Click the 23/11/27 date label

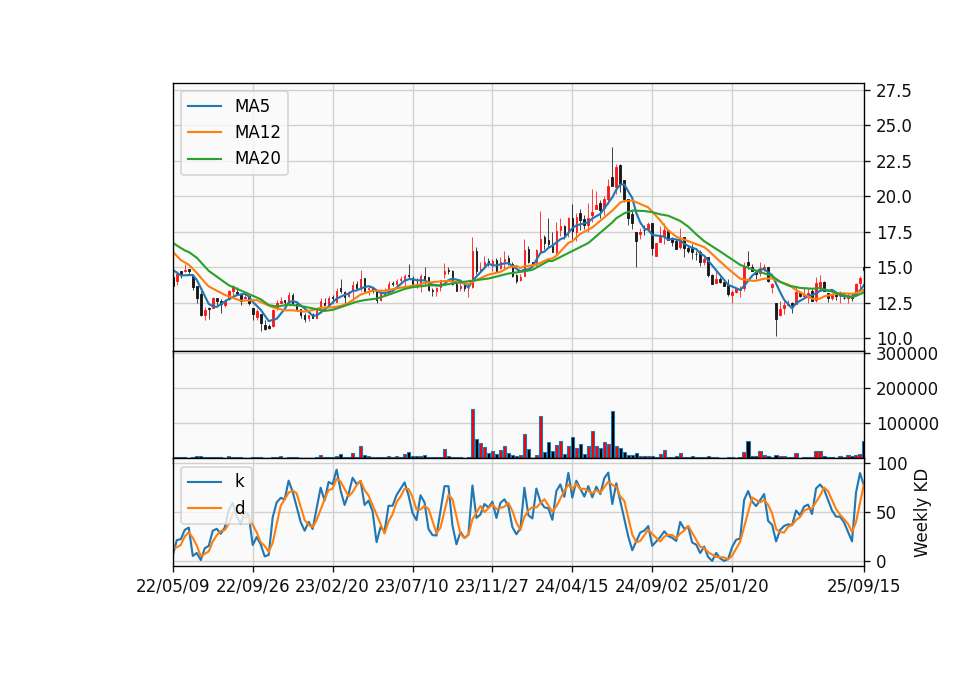click(492, 586)
